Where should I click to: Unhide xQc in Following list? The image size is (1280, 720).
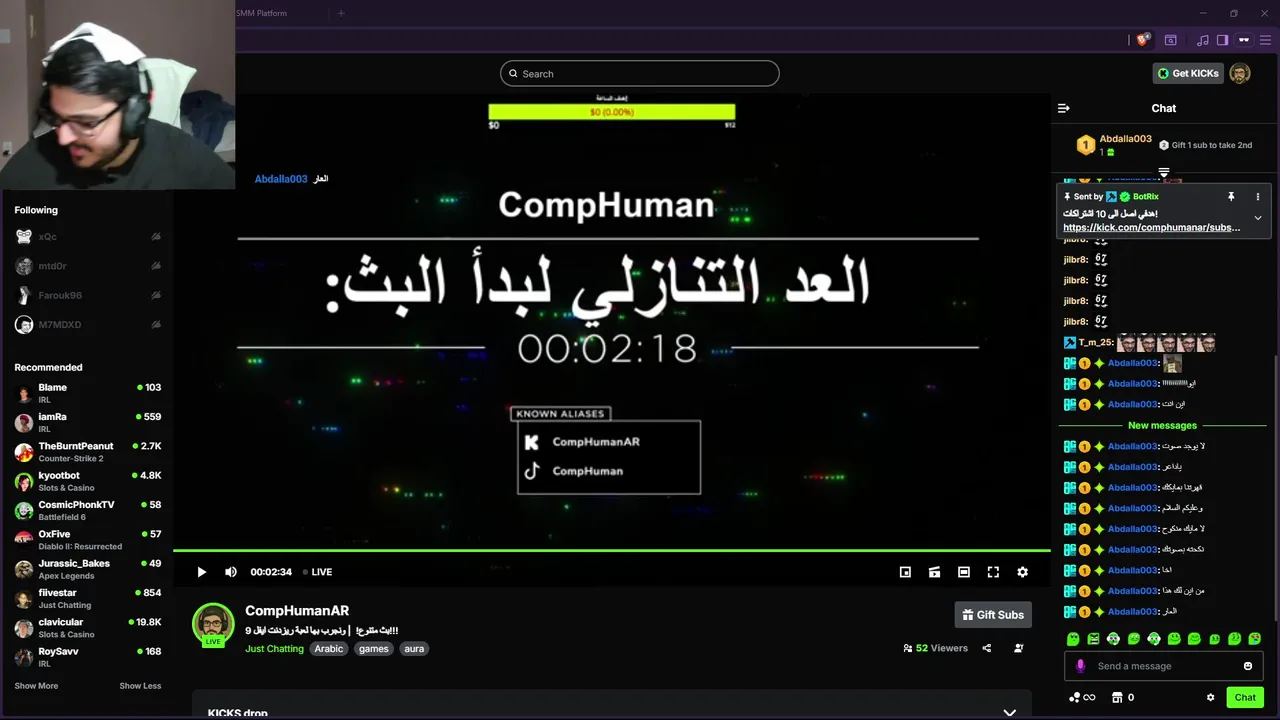(x=156, y=237)
